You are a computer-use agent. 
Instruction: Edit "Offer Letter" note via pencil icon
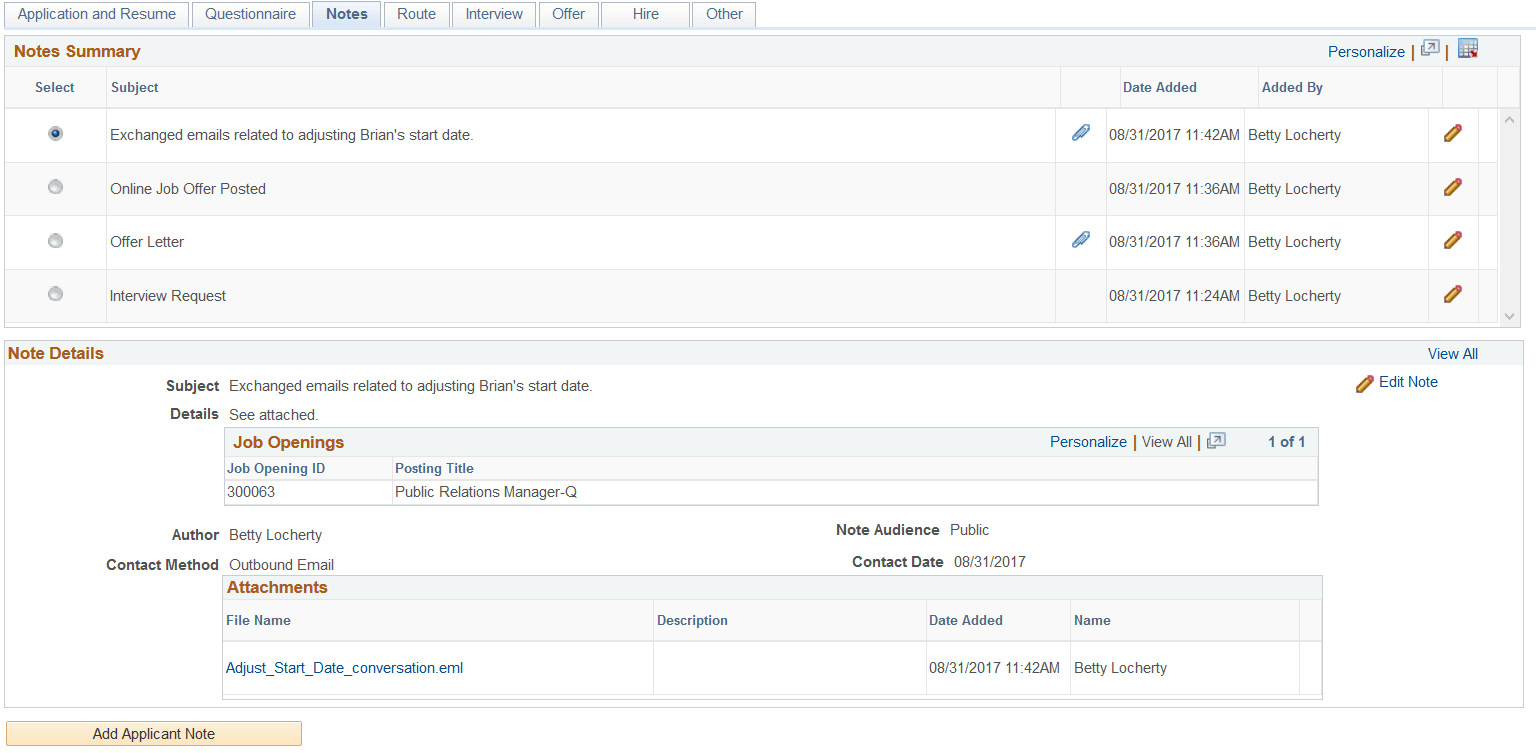pyautogui.click(x=1452, y=240)
